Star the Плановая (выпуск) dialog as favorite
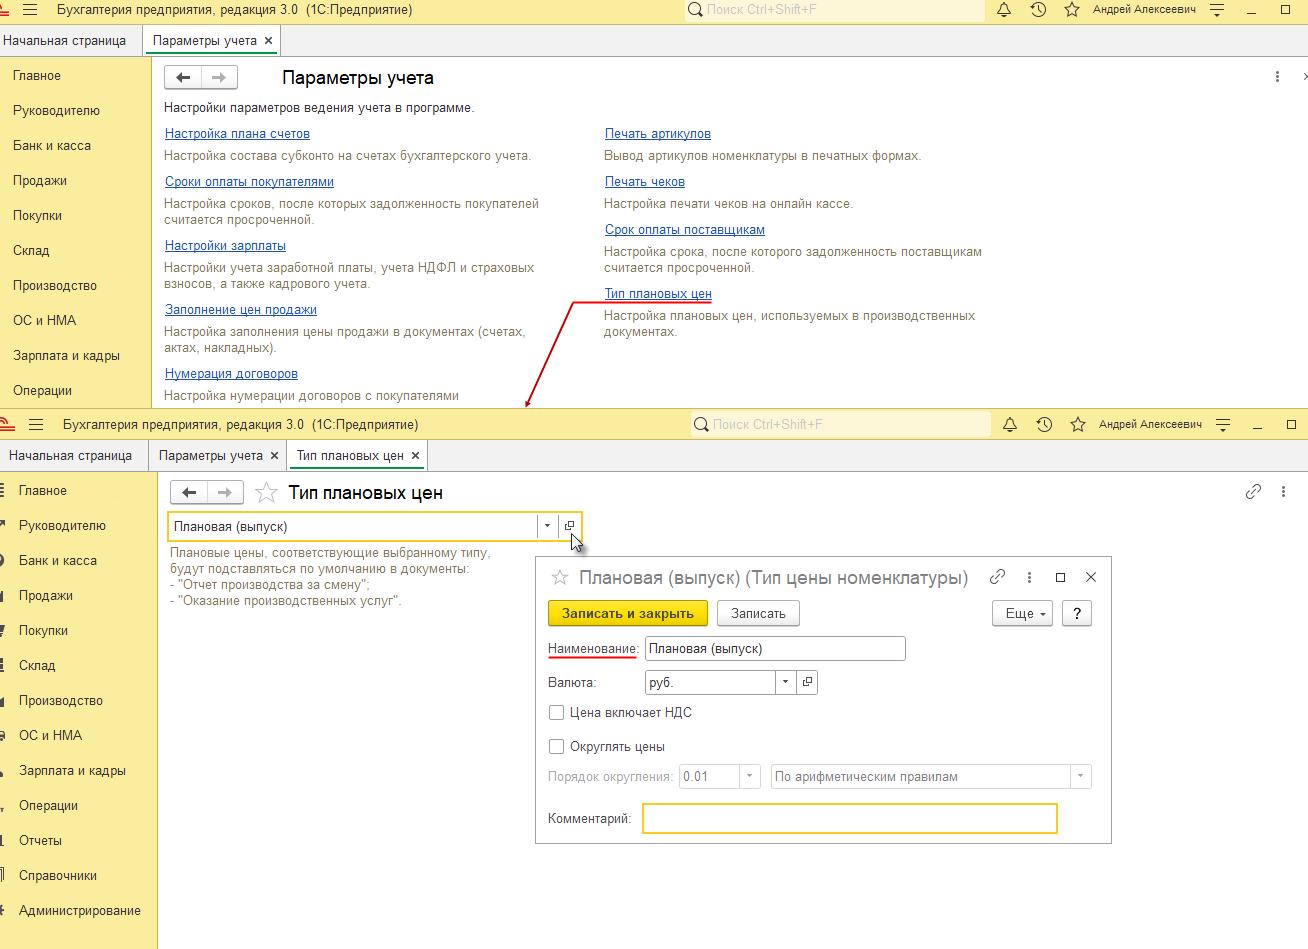Screen dimensions: 1308x949 point(560,577)
